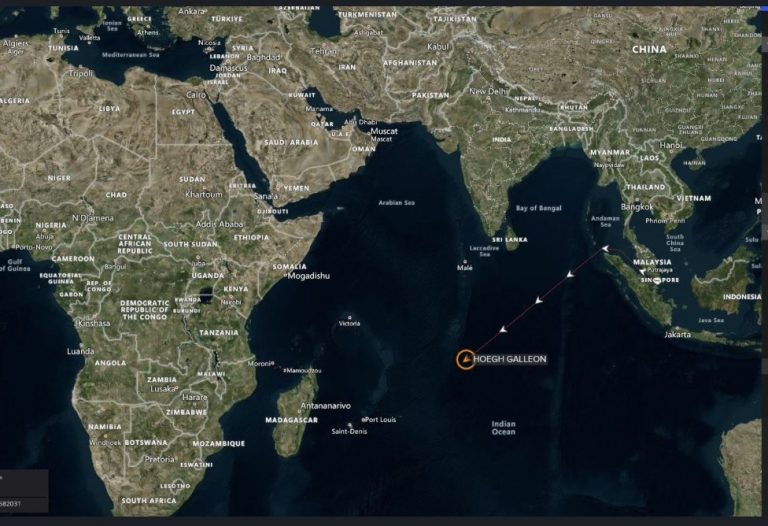The image size is (768, 526).
Task: Click the SOUTH AFRICA country label
Action: (148, 501)
